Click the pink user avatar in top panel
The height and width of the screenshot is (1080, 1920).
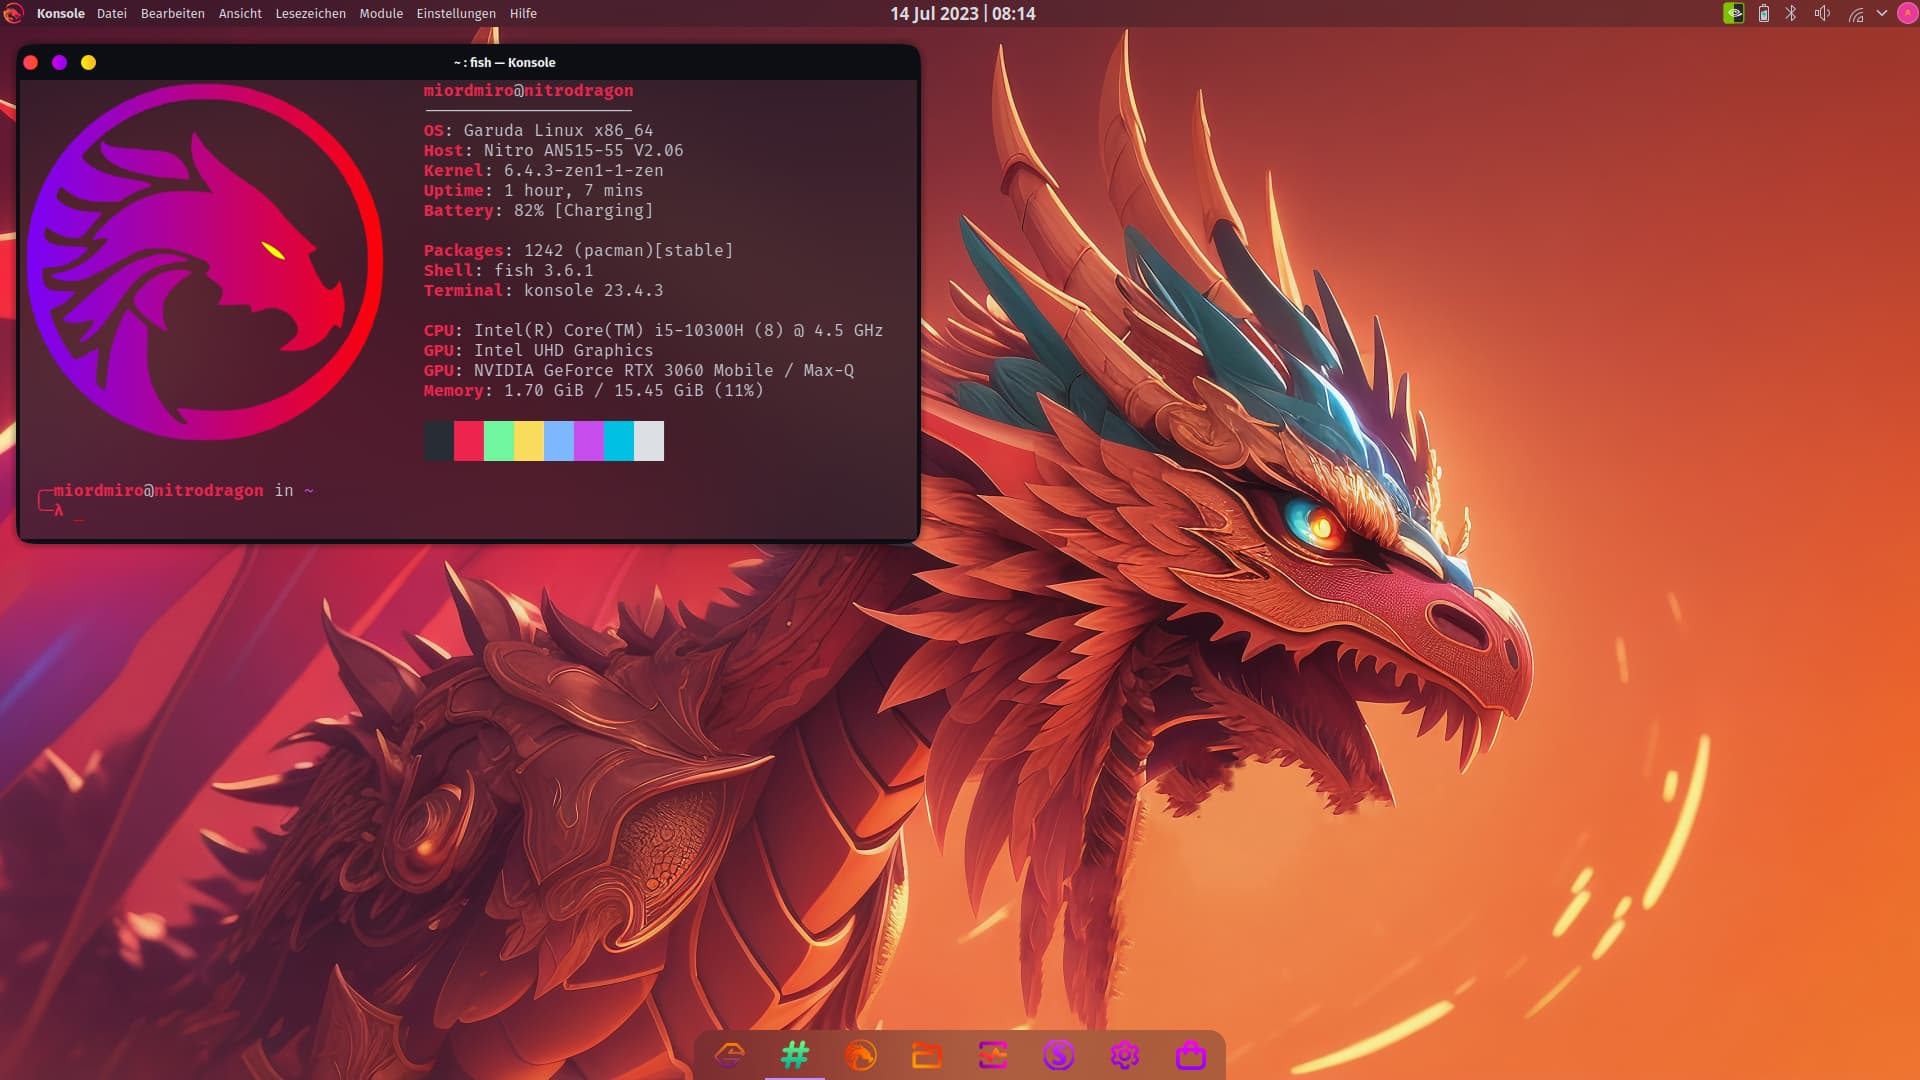[x=1907, y=13]
